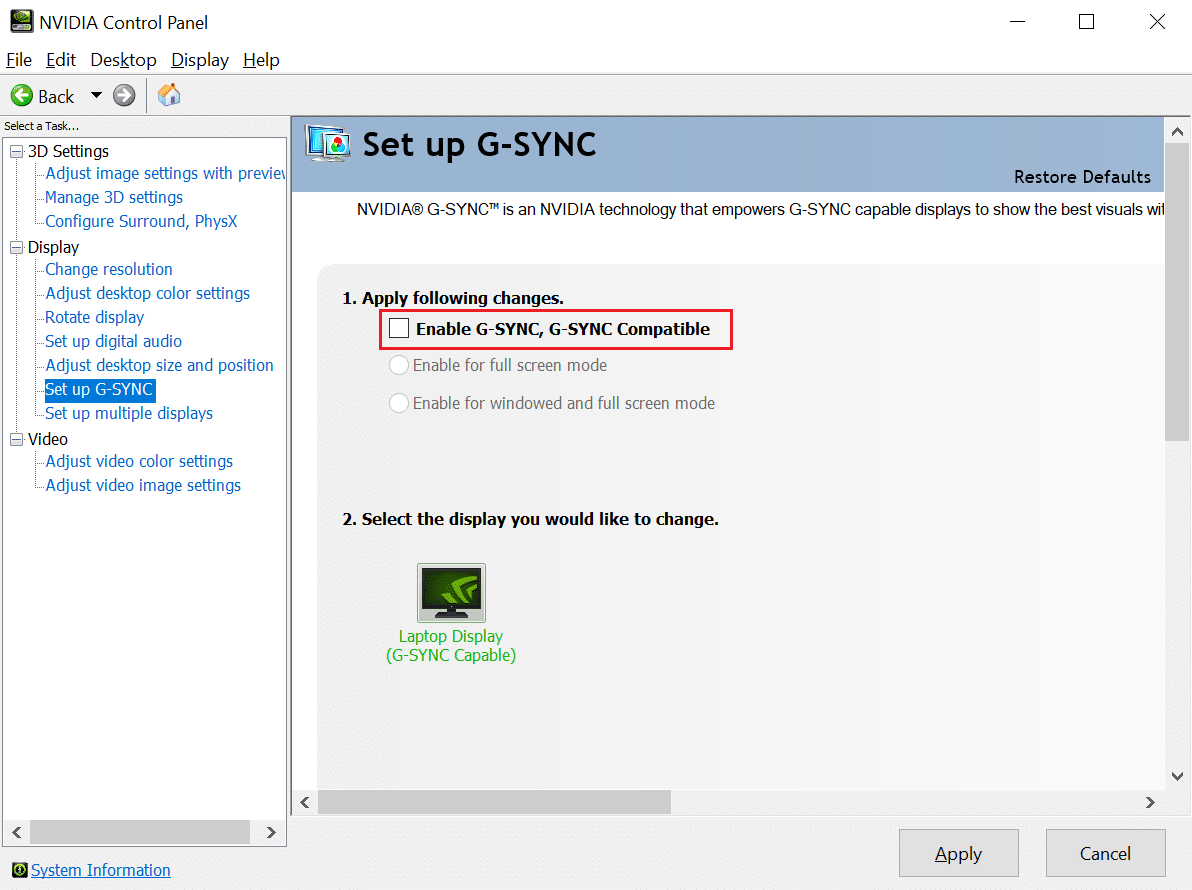Viewport: 1192px width, 890px height.
Task: Select Manage 3D settings in sidebar
Action: coord(113,197)
